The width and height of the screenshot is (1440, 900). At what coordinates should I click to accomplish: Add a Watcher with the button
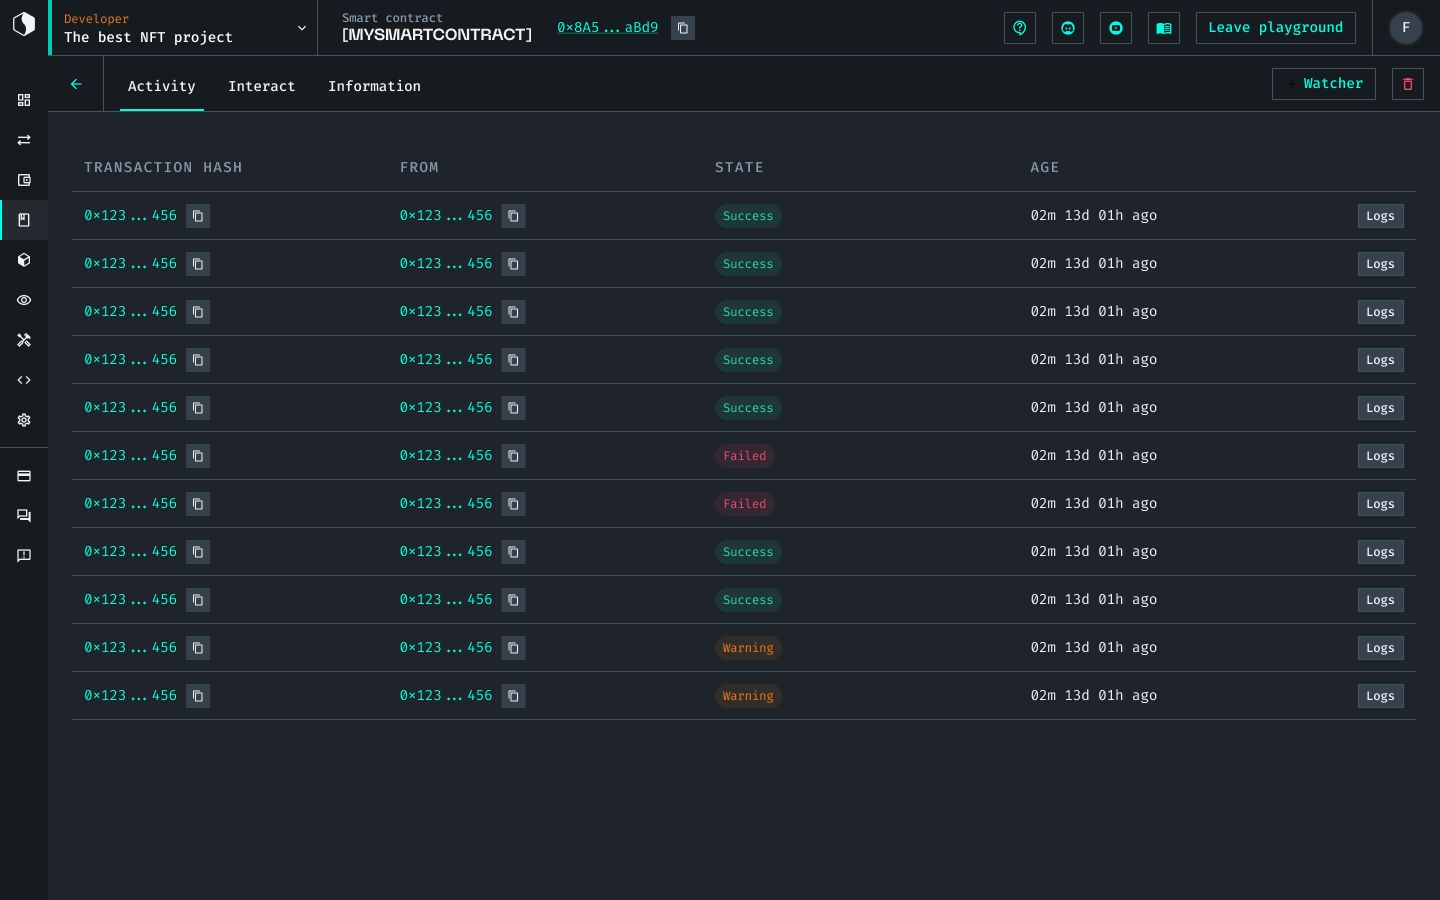(x=1324, y=84)
